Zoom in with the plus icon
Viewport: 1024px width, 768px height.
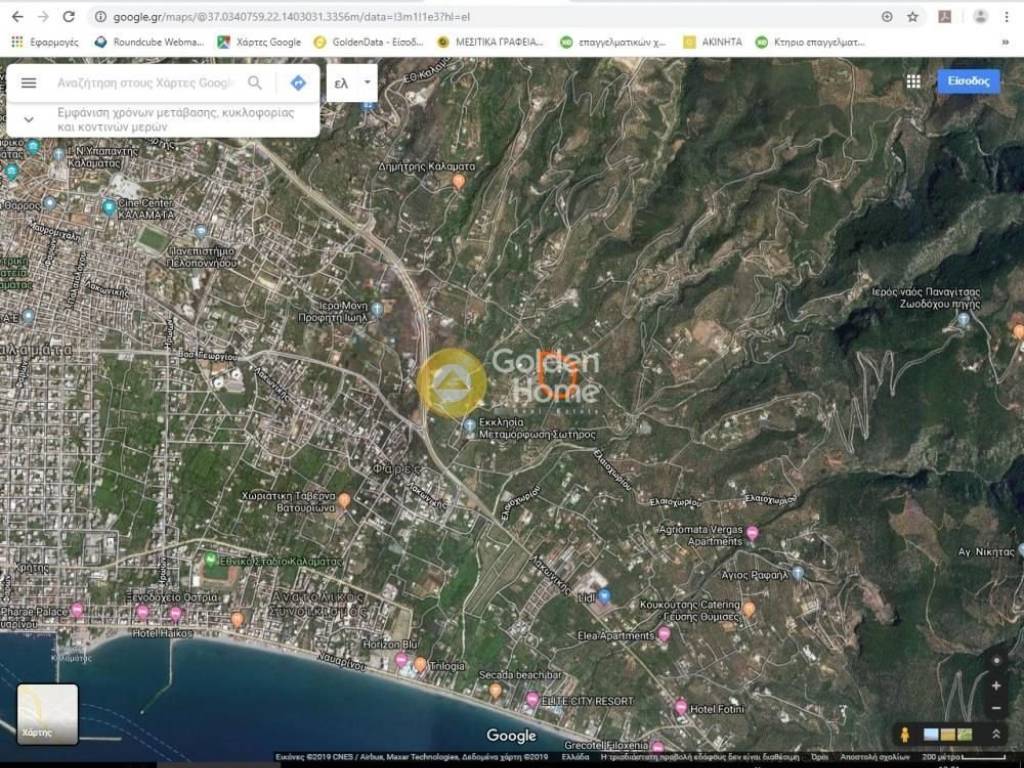pos(996,687)
